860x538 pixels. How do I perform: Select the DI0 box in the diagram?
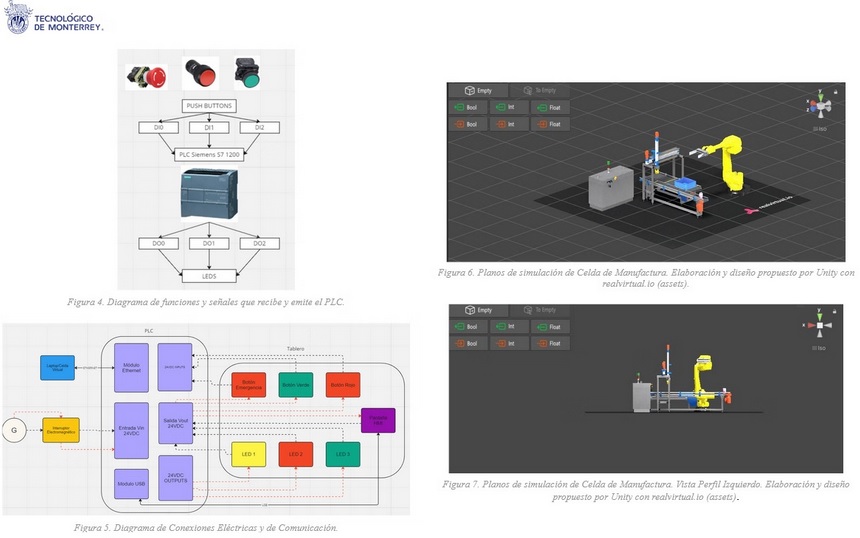(x=158, y=128)
